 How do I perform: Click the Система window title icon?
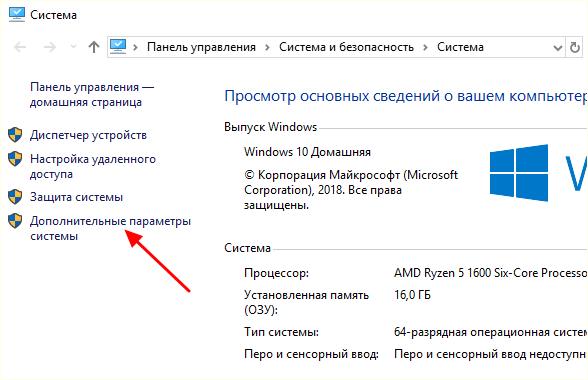(16, 15)
